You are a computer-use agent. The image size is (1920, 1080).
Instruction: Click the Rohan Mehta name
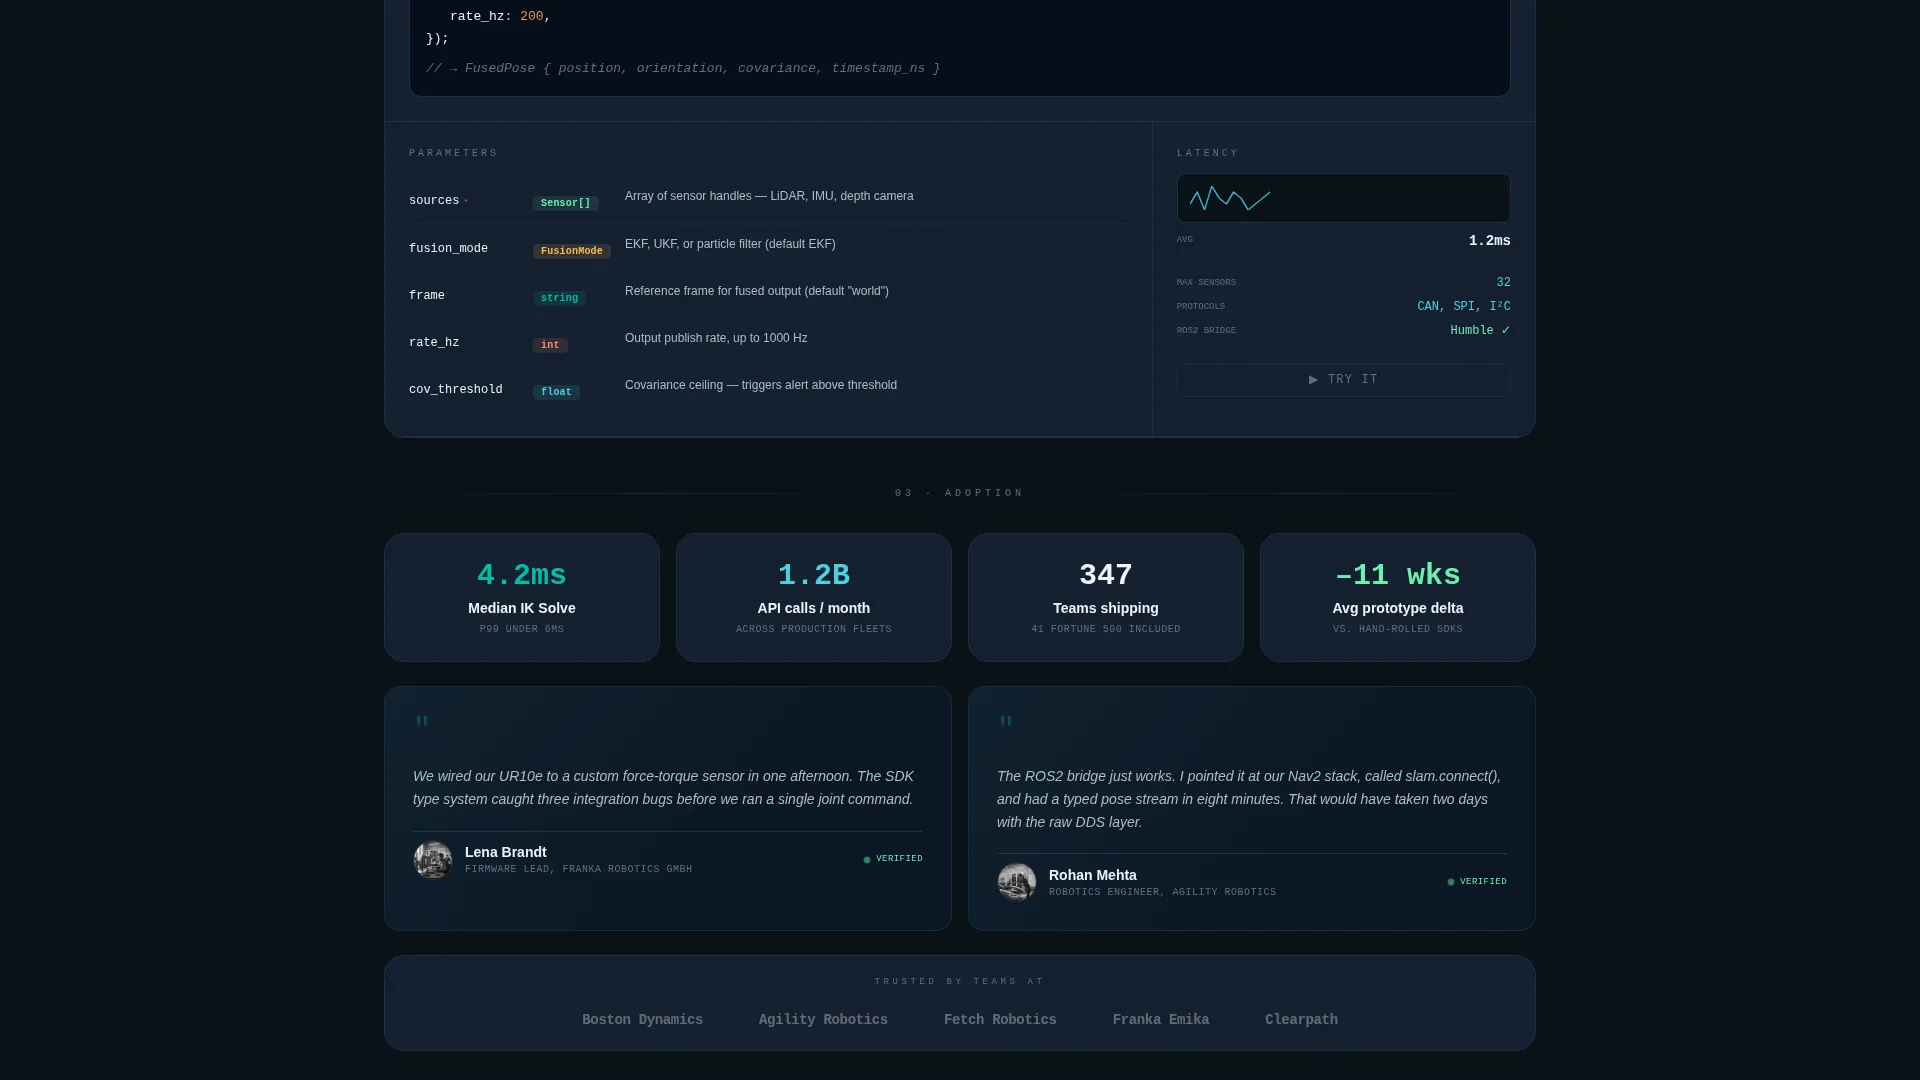coord(1092,875)
